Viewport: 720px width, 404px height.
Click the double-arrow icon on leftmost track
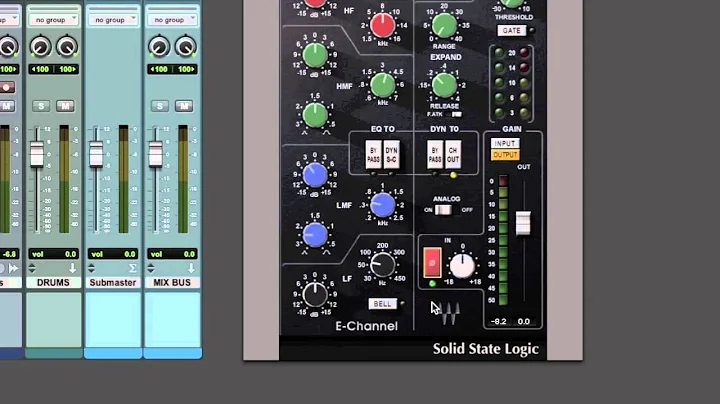14,268
